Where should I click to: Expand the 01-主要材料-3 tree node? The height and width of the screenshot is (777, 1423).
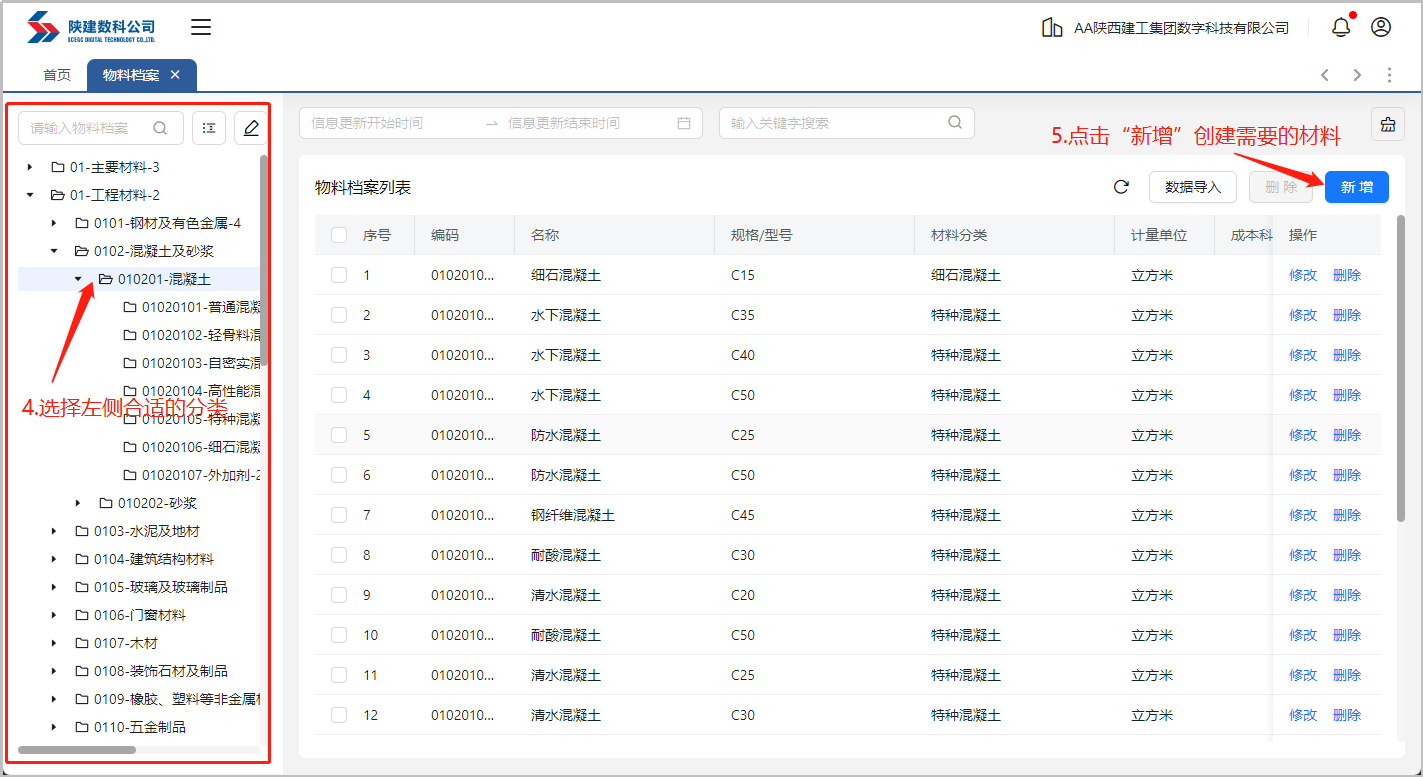tap(30, 167)
